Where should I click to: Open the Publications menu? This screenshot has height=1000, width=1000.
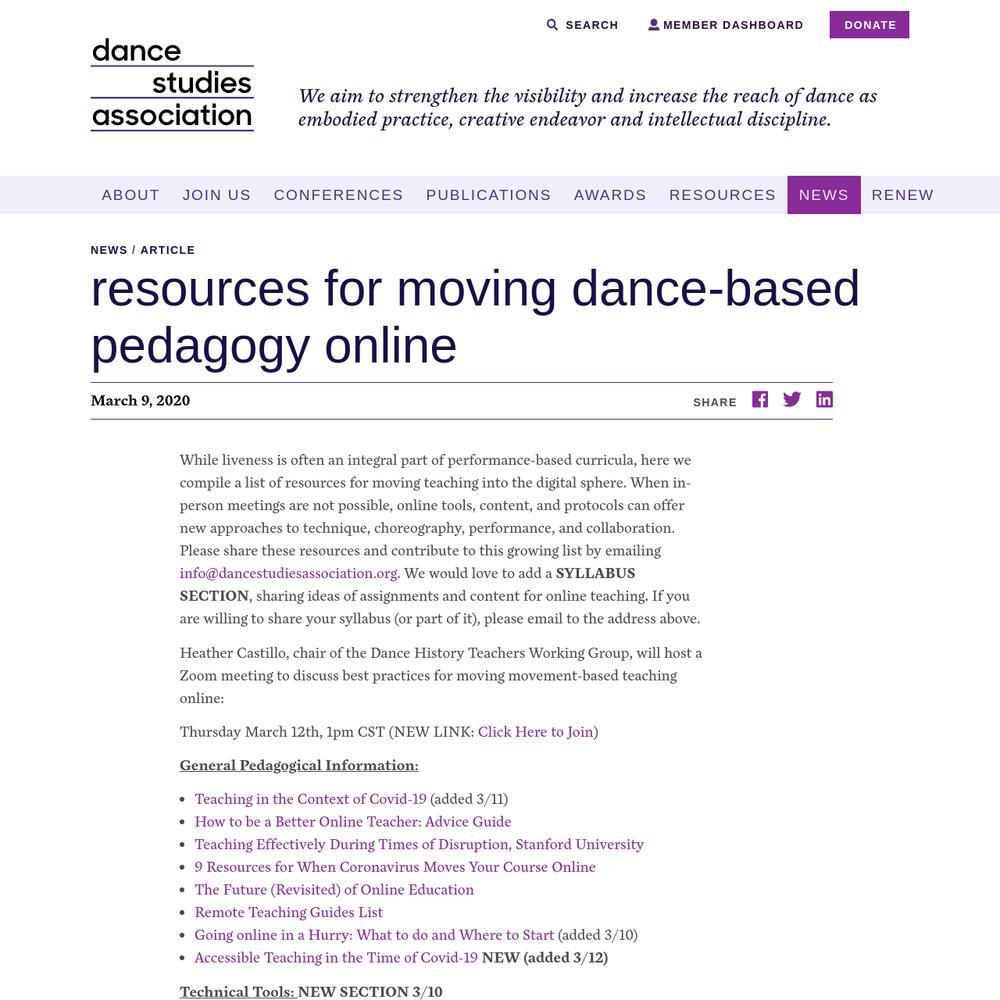click(489, 195)
